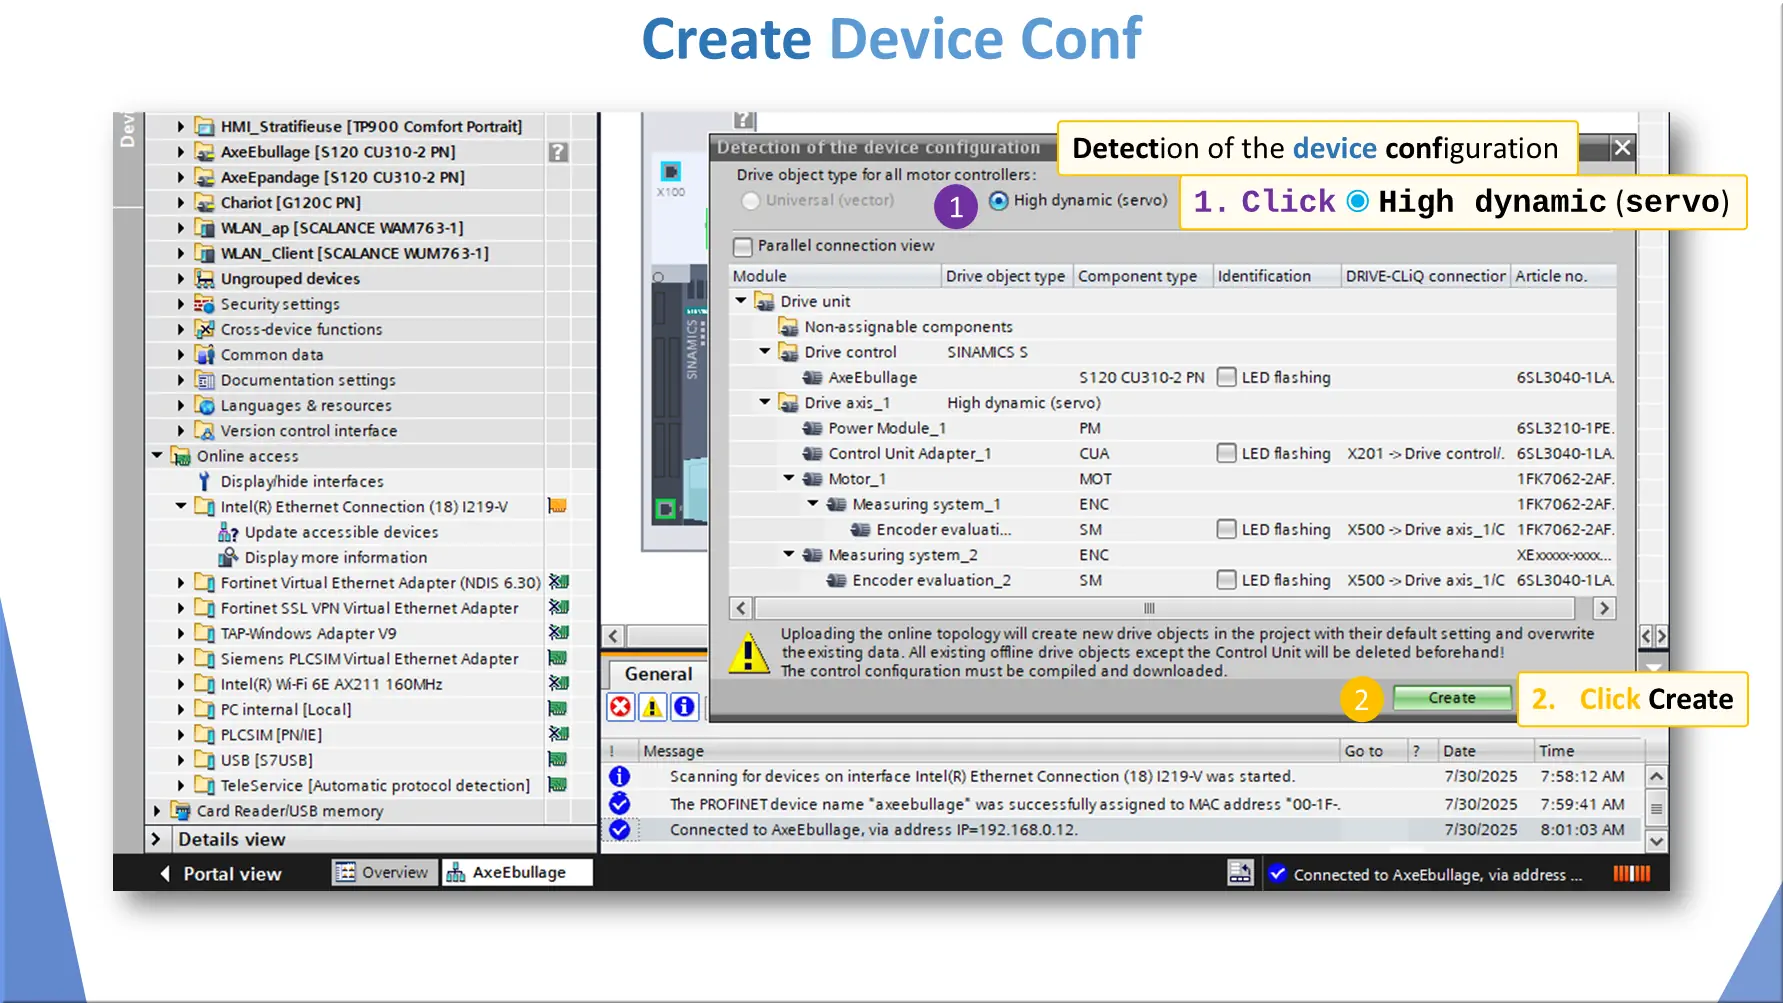Check LED flashing for AxeEbullage

point(1226,378)
